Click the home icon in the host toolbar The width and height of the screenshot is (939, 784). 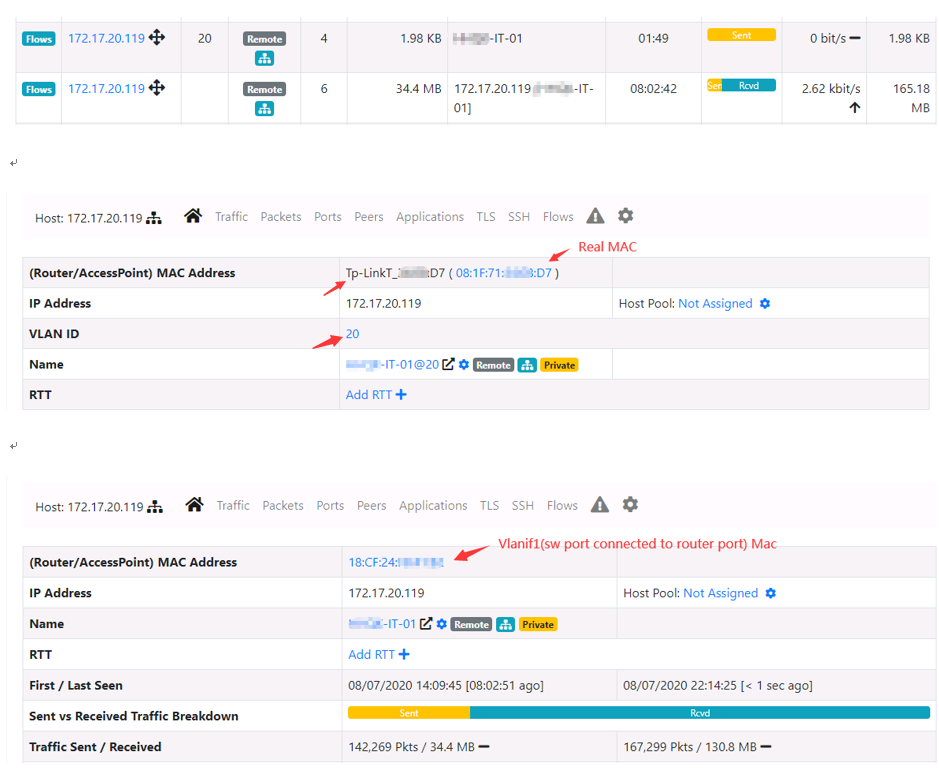193,216
